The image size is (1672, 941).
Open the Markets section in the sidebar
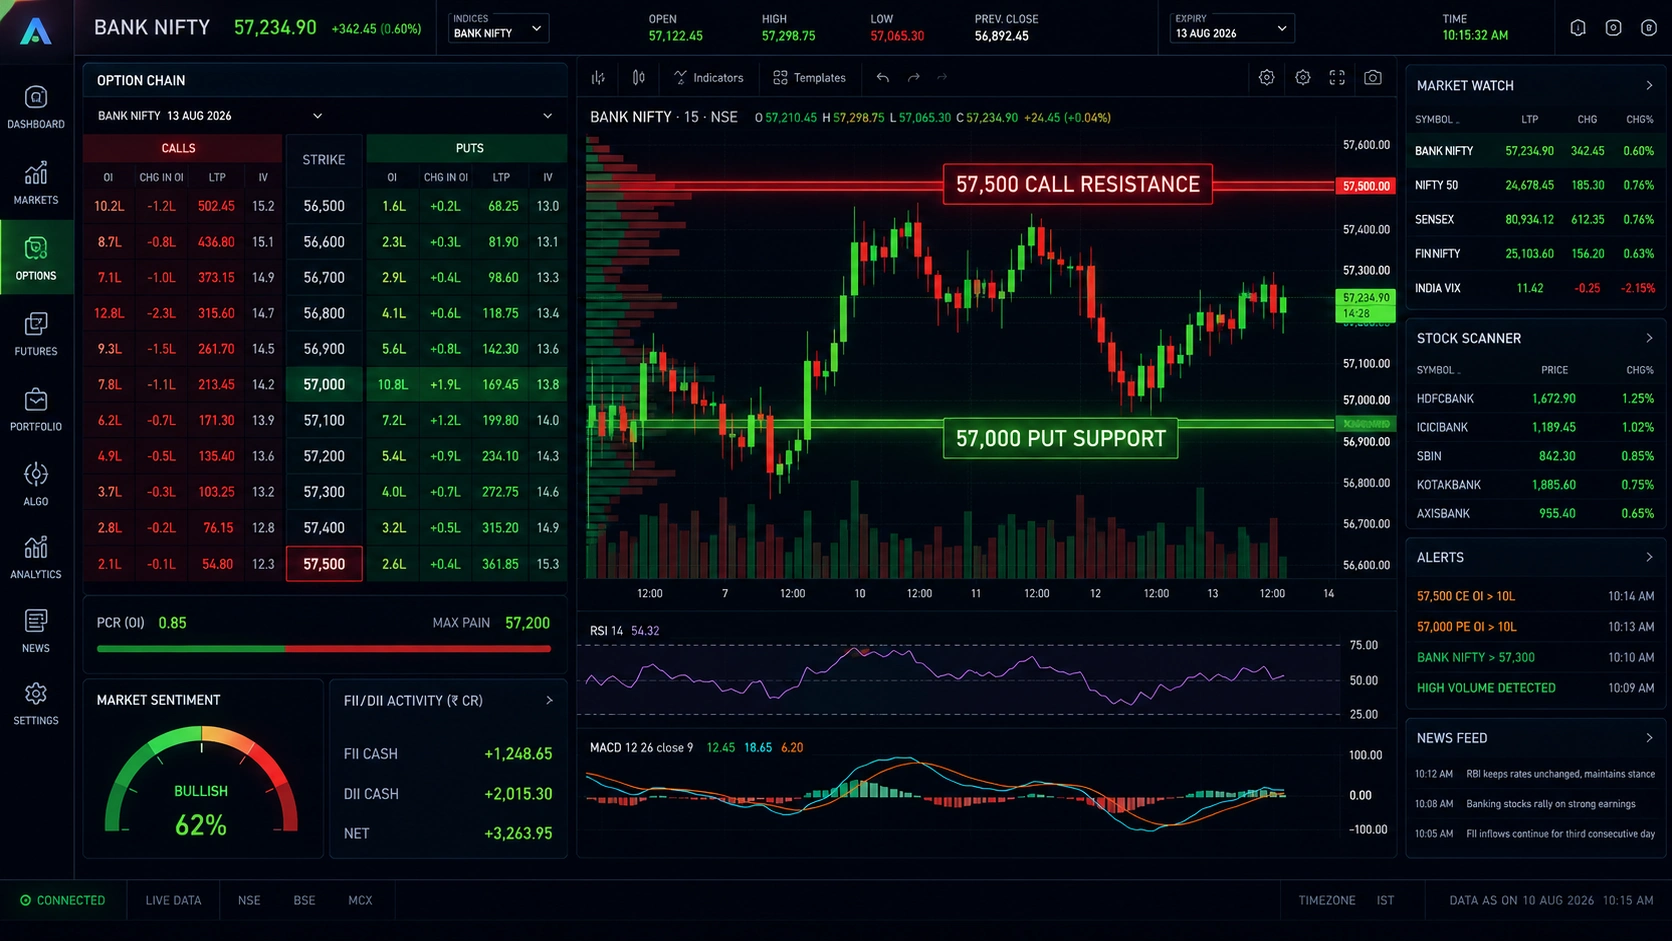(x=36, y=183)
